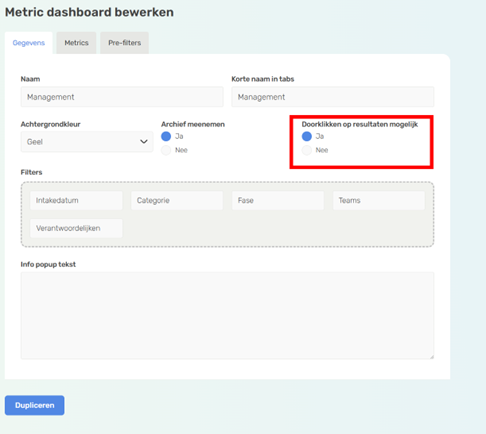Image resolution: width=486 pixels, height=434 pixels.
Task: Open the Gegevens tab
Action: [29, 43]
